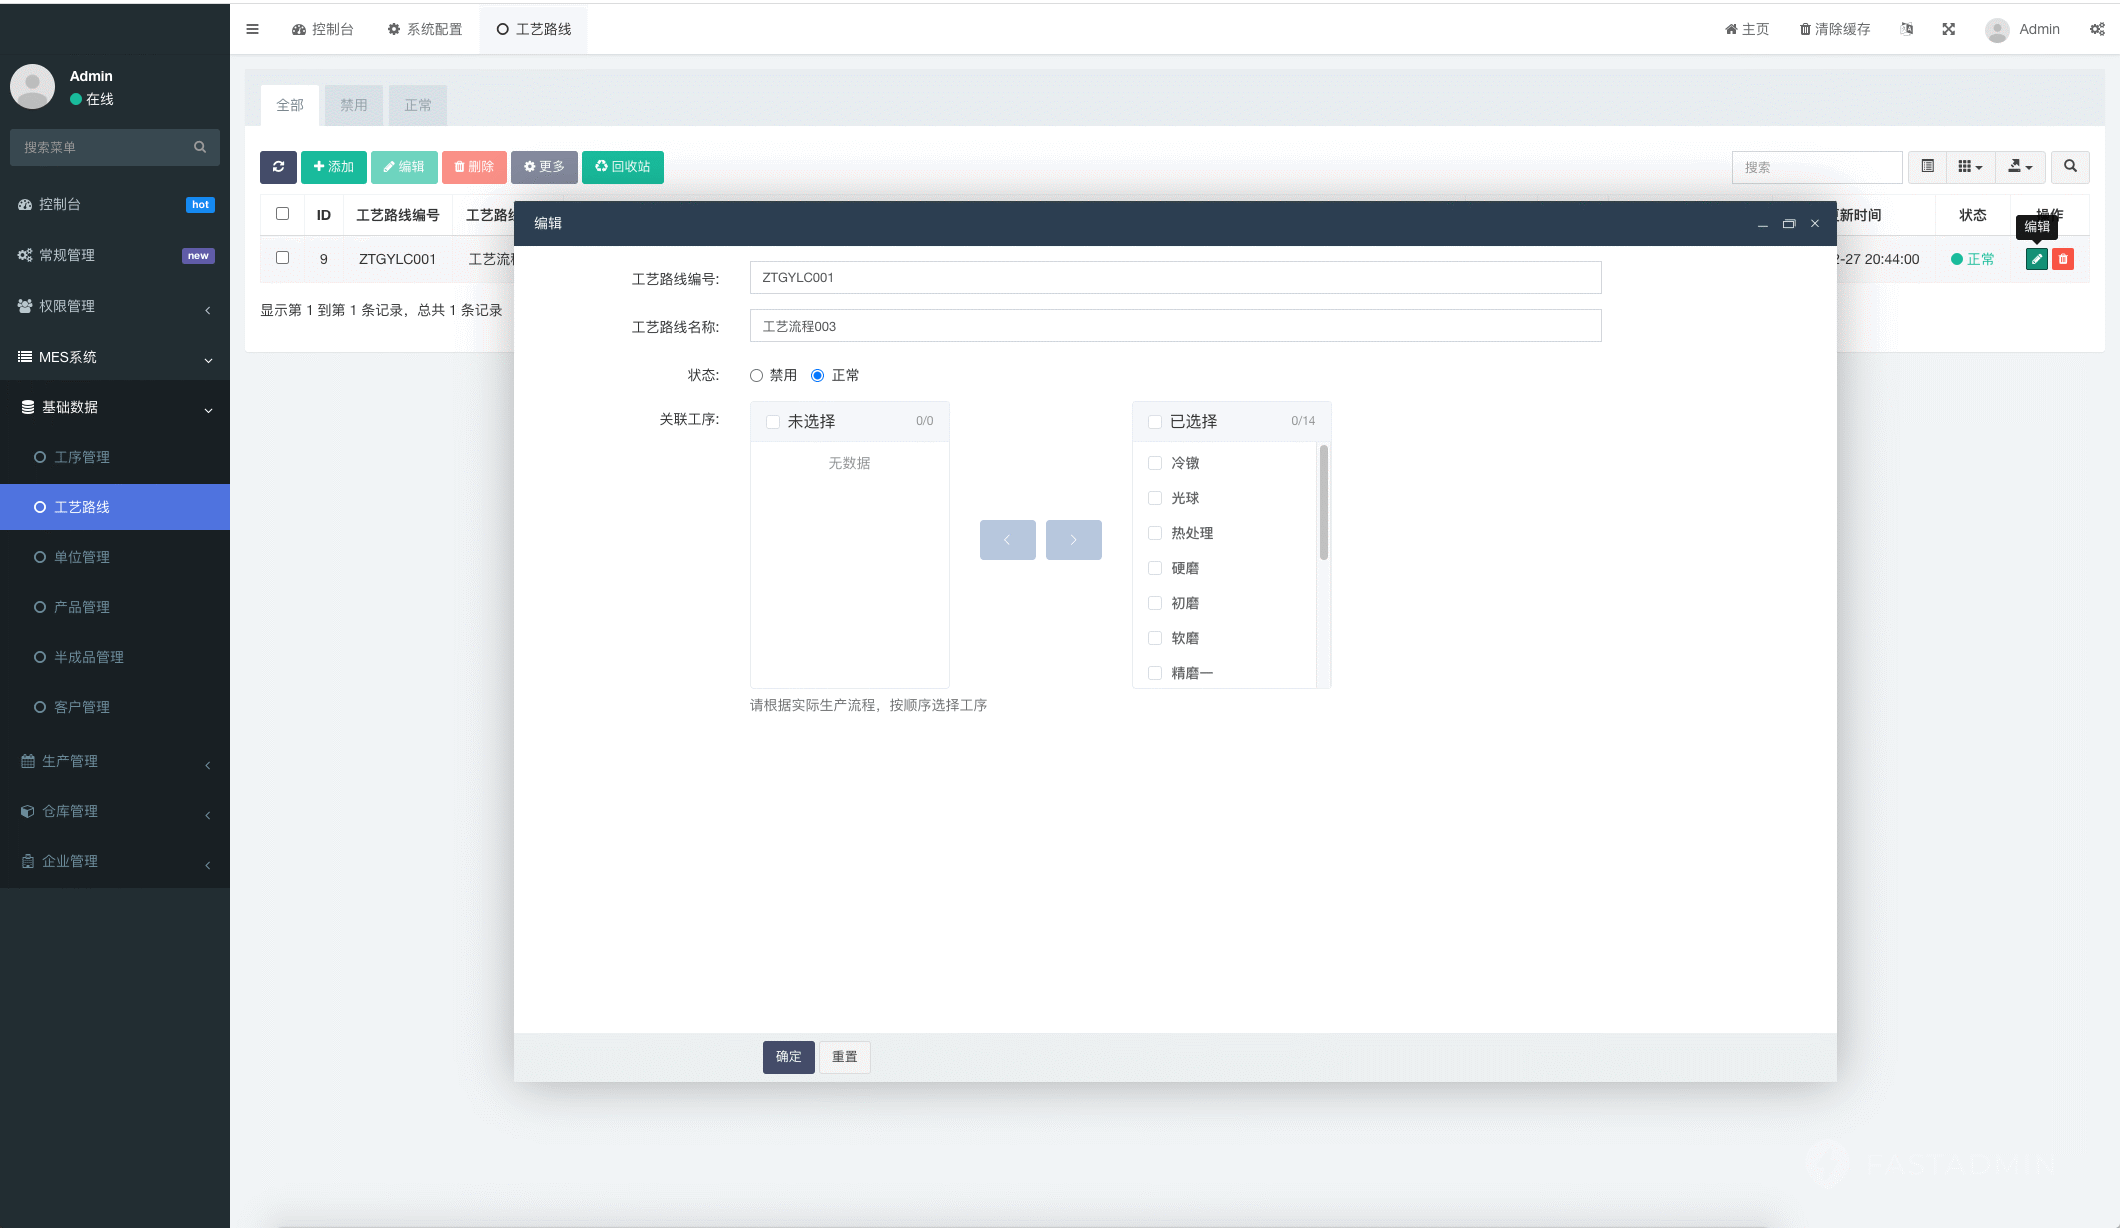The image size is (2120, 1228).
Task: Expand the 仓库管理 sidebar menu
Action: (115, 811)
